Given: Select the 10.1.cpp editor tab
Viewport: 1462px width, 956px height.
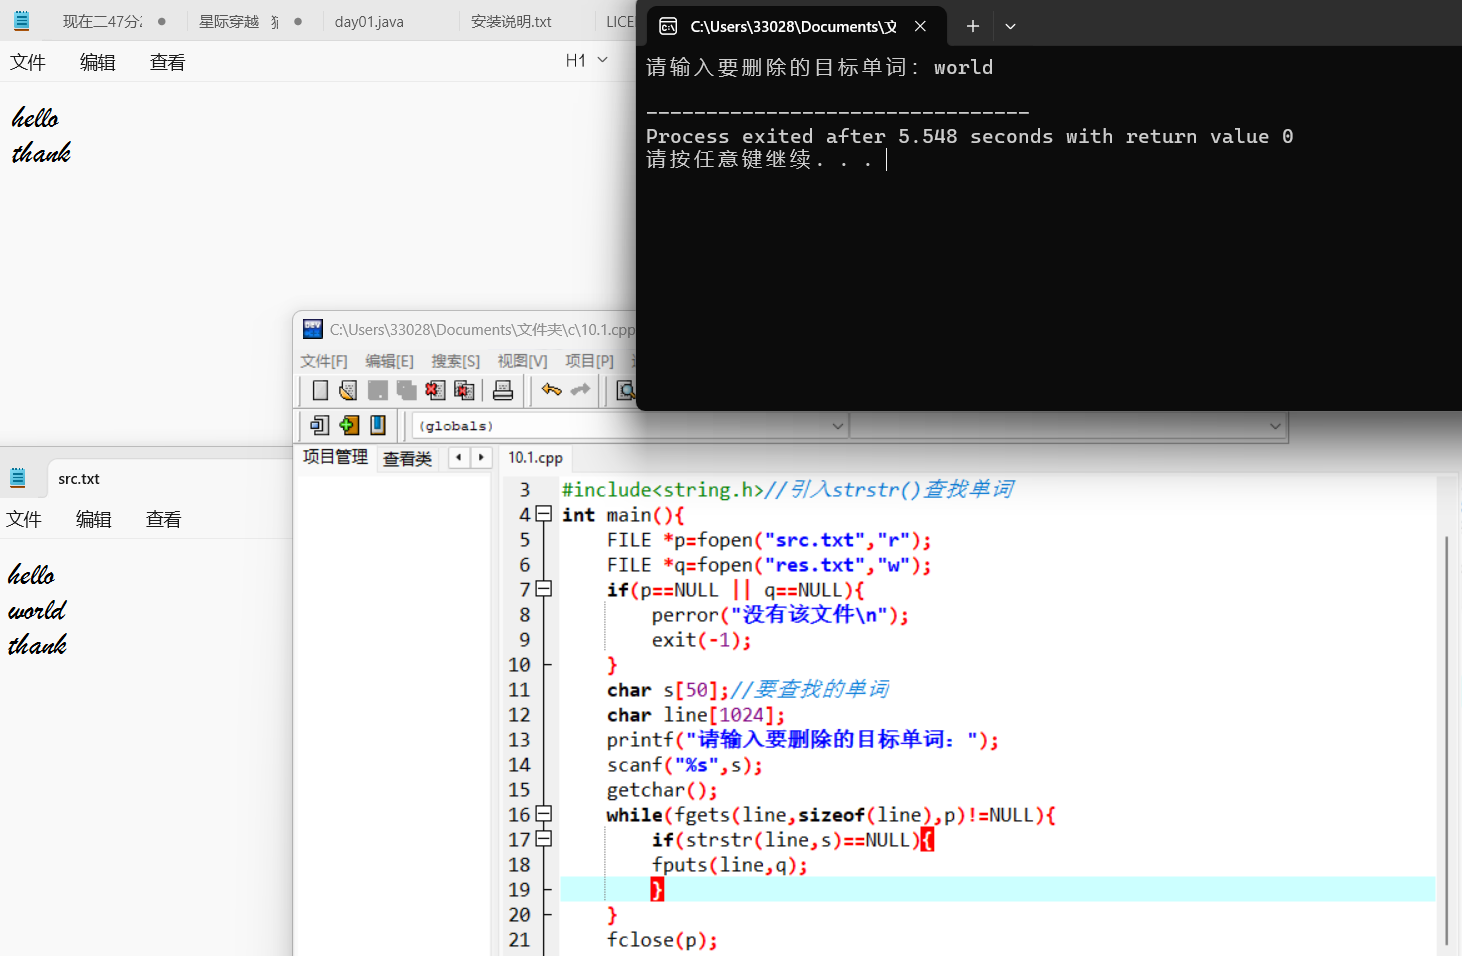Looking at the screenshot, I should pos(535,457).
